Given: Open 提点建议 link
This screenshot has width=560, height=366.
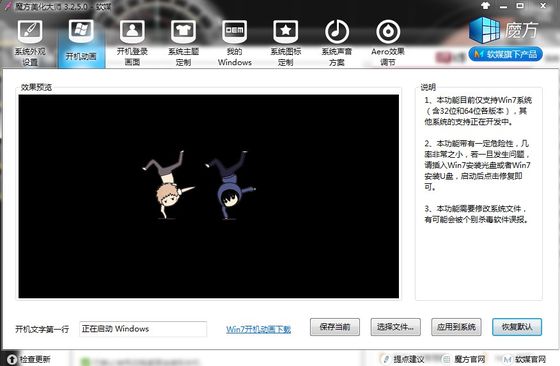Looking at the screenshot, I should (x=409, y=359).
